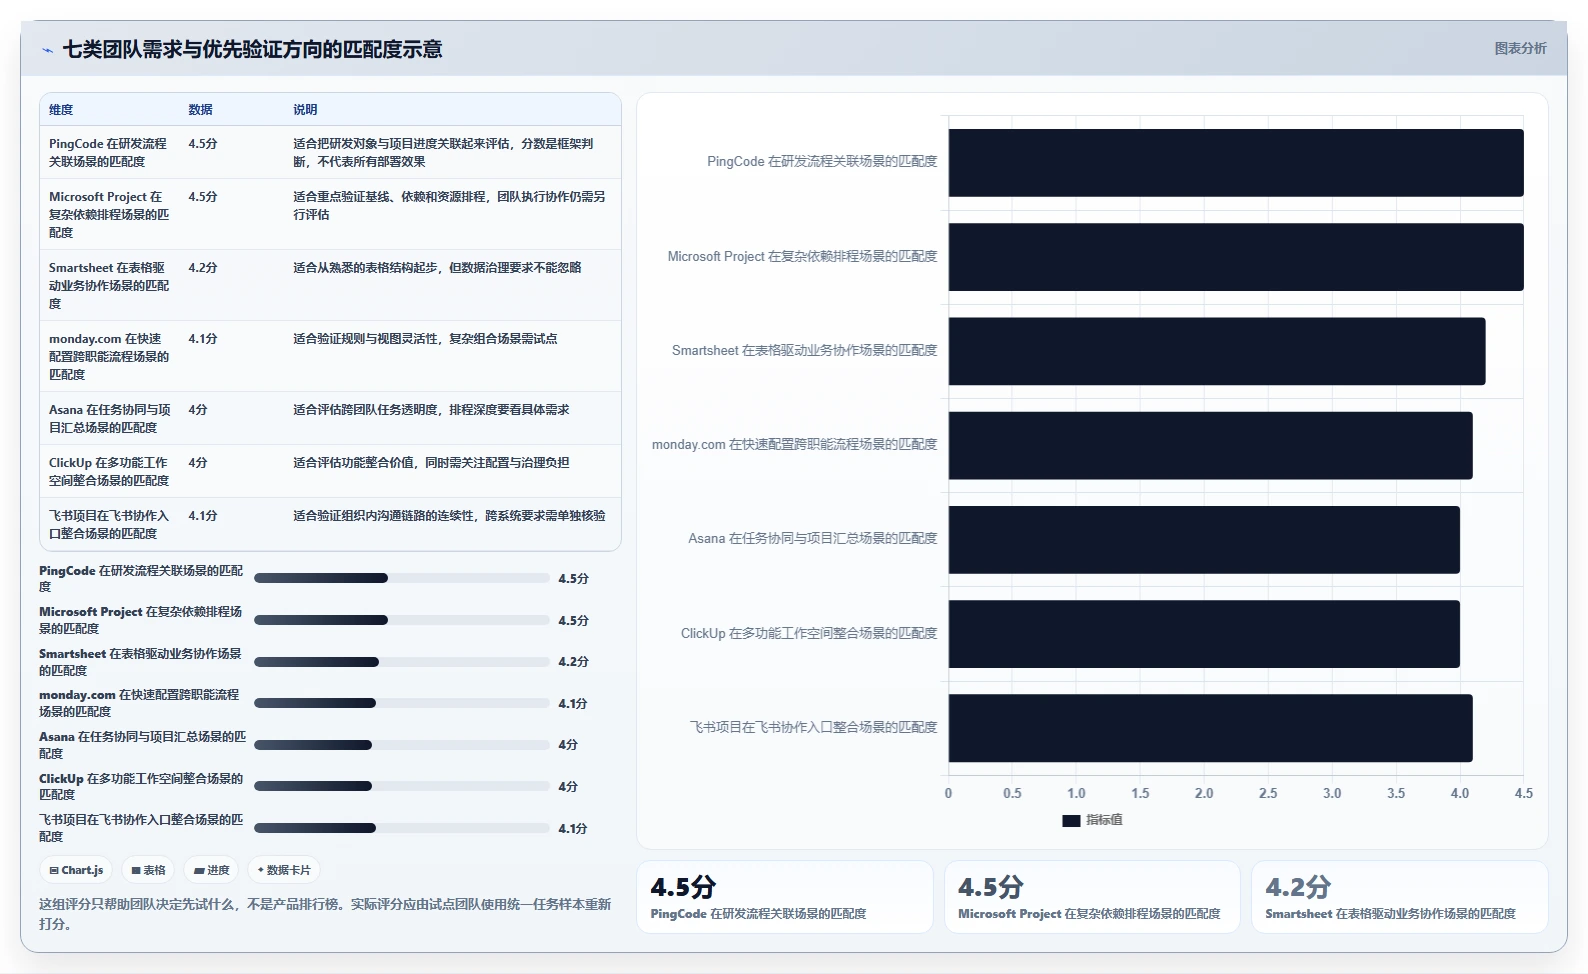
Task: Click description '适合评估跨团队任务透明度，排程深度要看具体需求'
Action: click(x=431, y=410)
